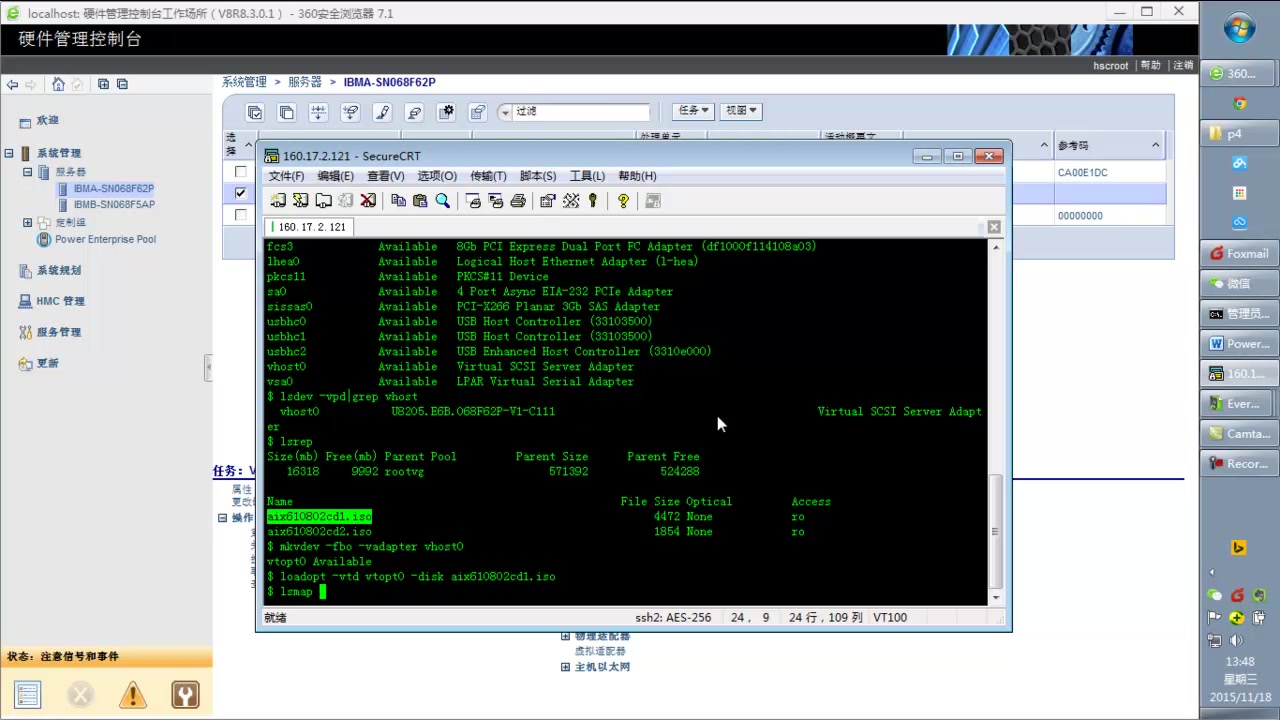Click the HMC collapse all tree icon
The height and width of the screenshot is (720, 1280).
[121, 85]
